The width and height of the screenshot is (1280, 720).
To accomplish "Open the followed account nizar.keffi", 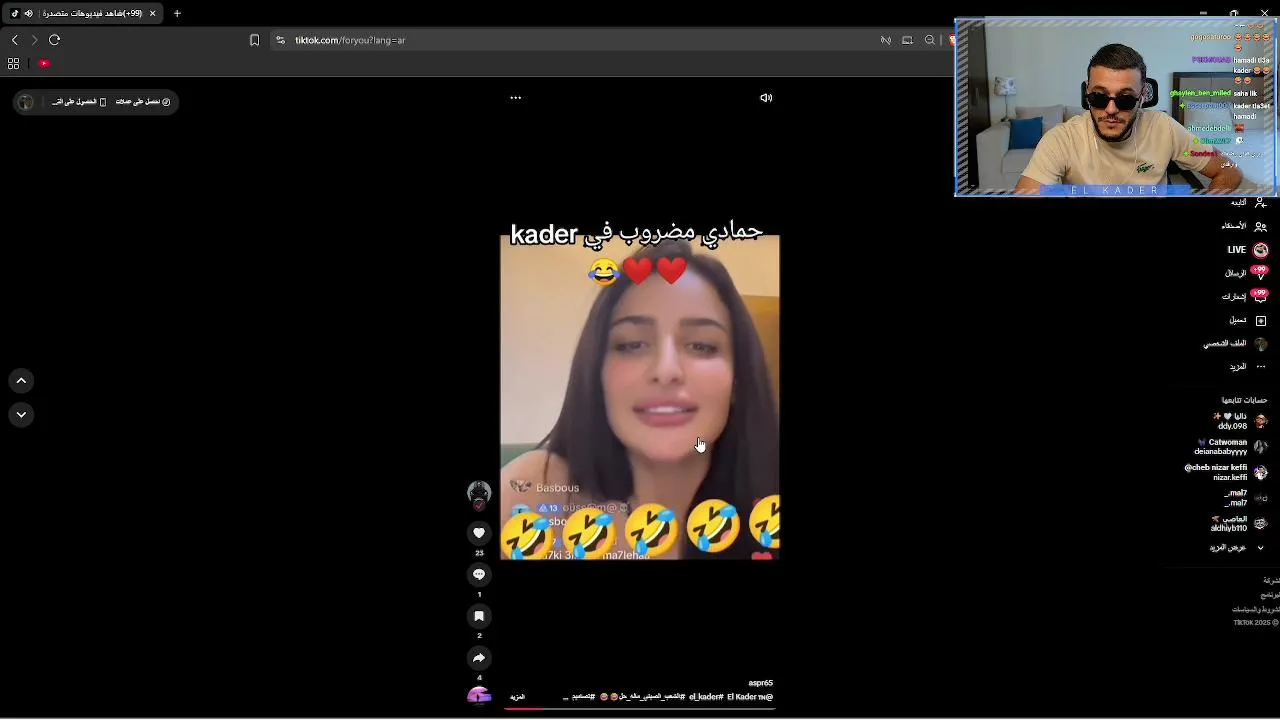I will click(1227, 472).
